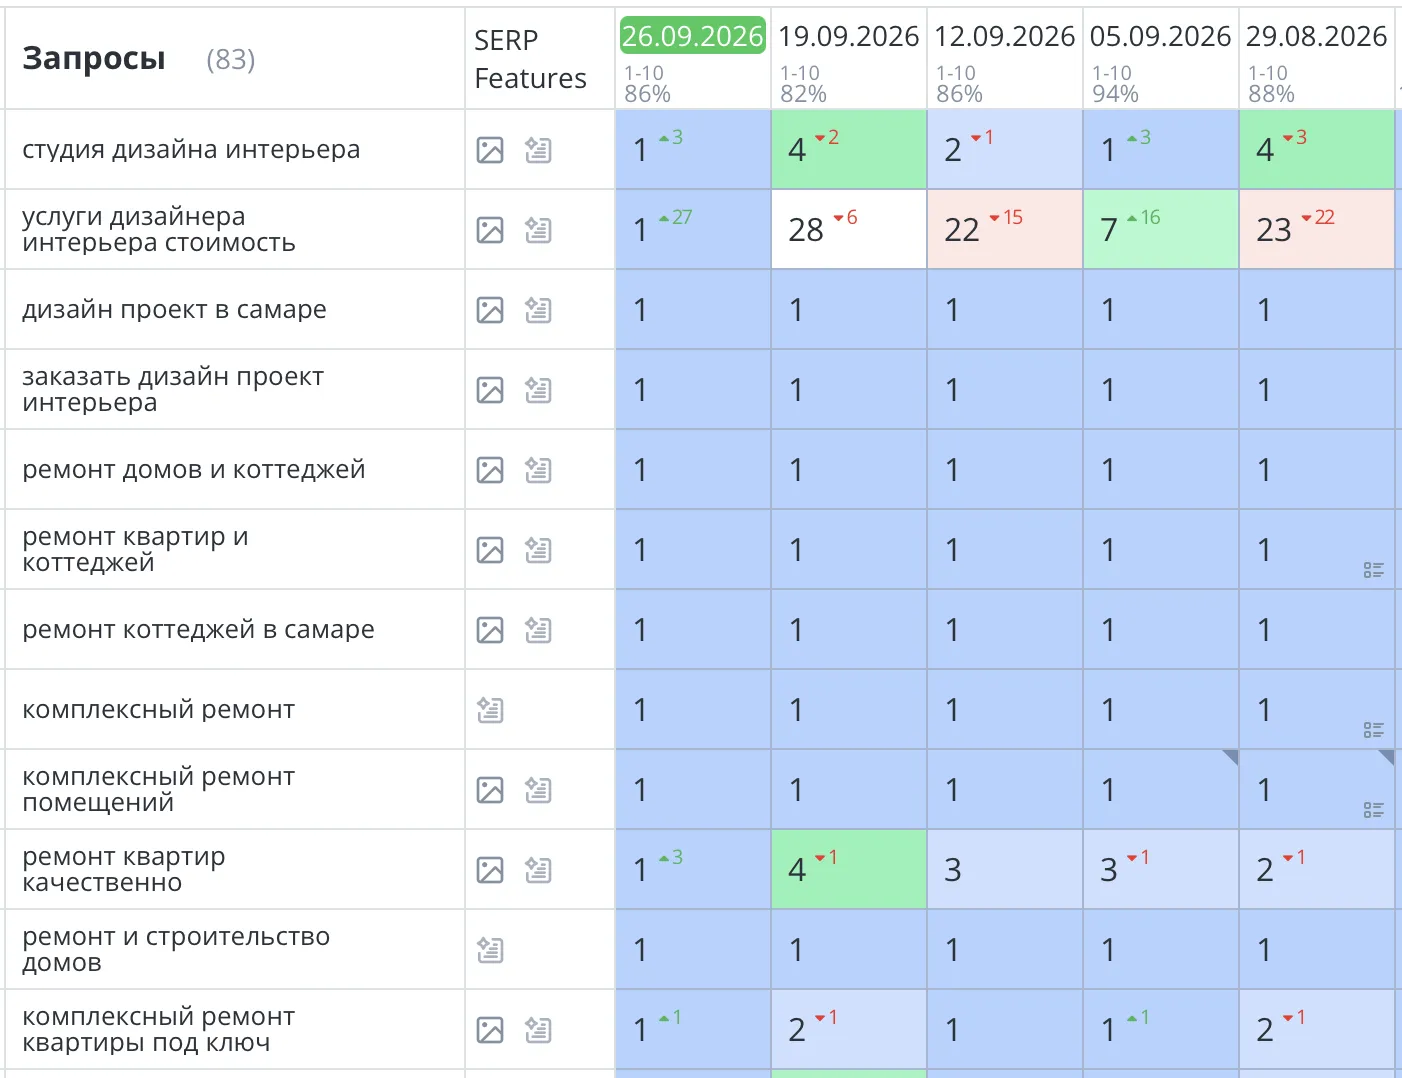This screenshot has width=1402, height=1078.
Task: Click image icon in 'заказать дизайн проект интерьера' row
Action: (490, 390)
